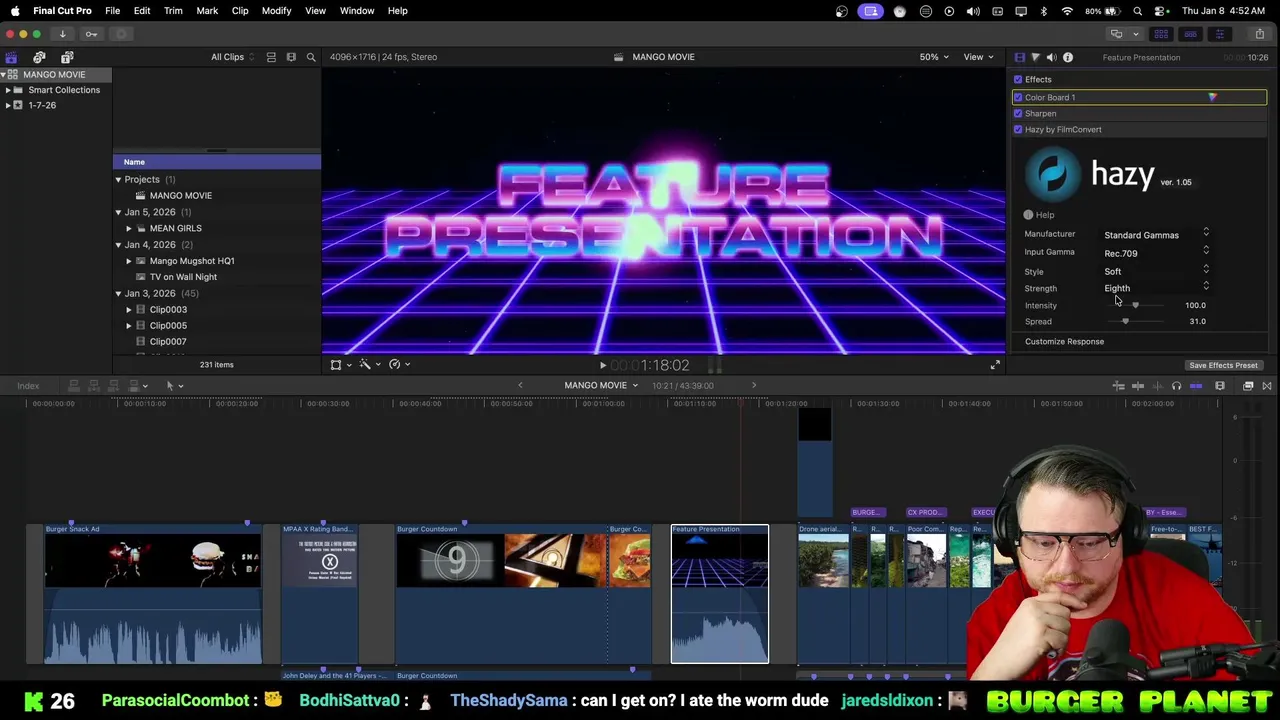Expand the MEAN GIRLS clip row
Image resolution: width=1280 pixels, height=720 pixels.
tap(129, 228)
